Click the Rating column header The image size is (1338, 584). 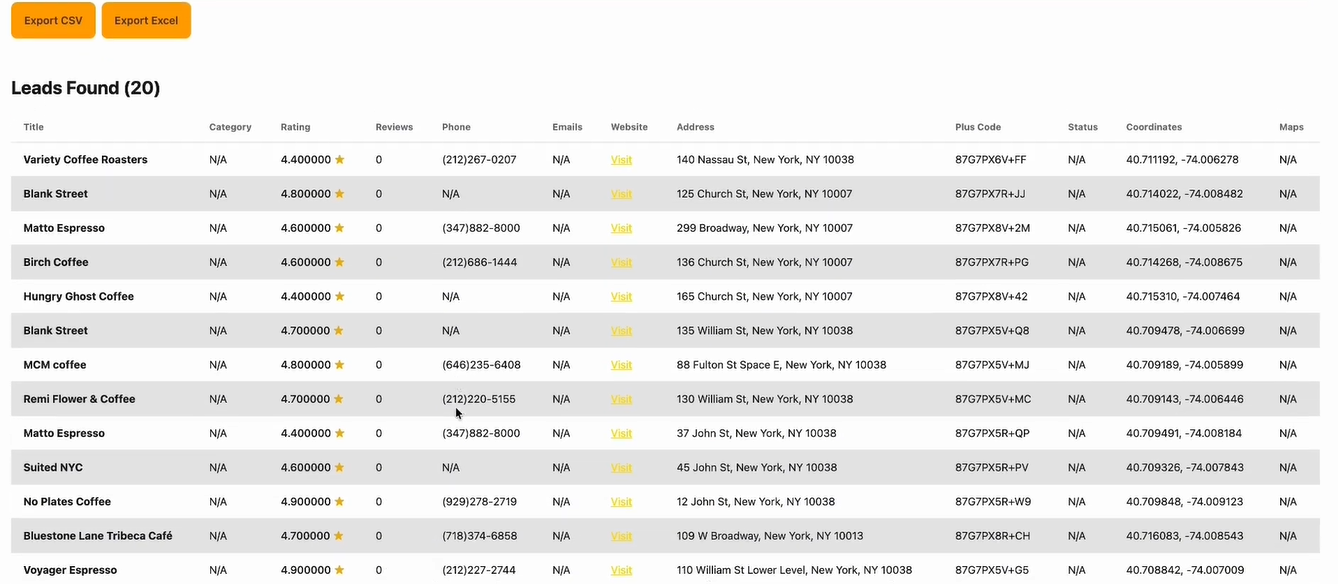click(296, 127)
